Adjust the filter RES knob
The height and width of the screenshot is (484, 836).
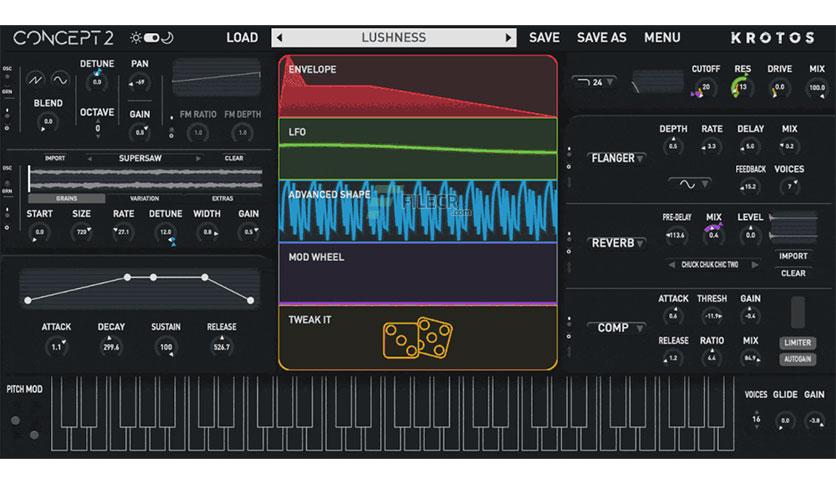tap(742, 87)
